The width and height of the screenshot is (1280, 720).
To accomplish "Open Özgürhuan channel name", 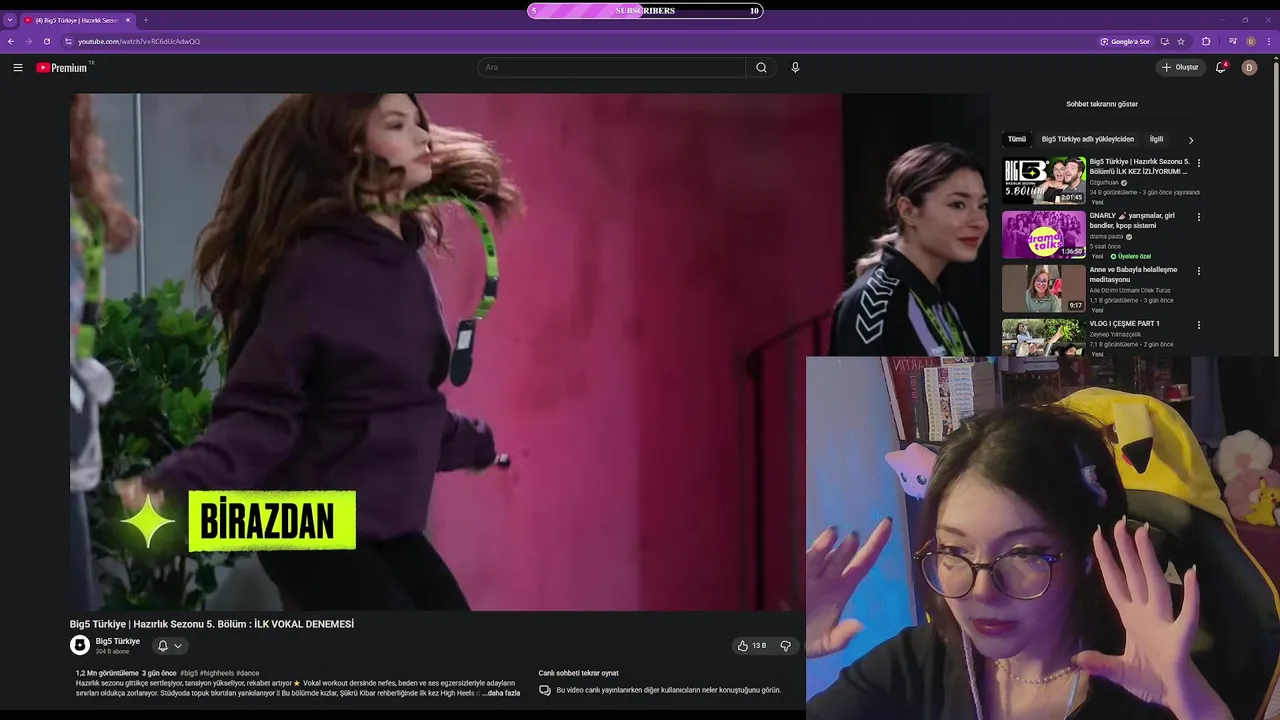I will click(1104, 183).
